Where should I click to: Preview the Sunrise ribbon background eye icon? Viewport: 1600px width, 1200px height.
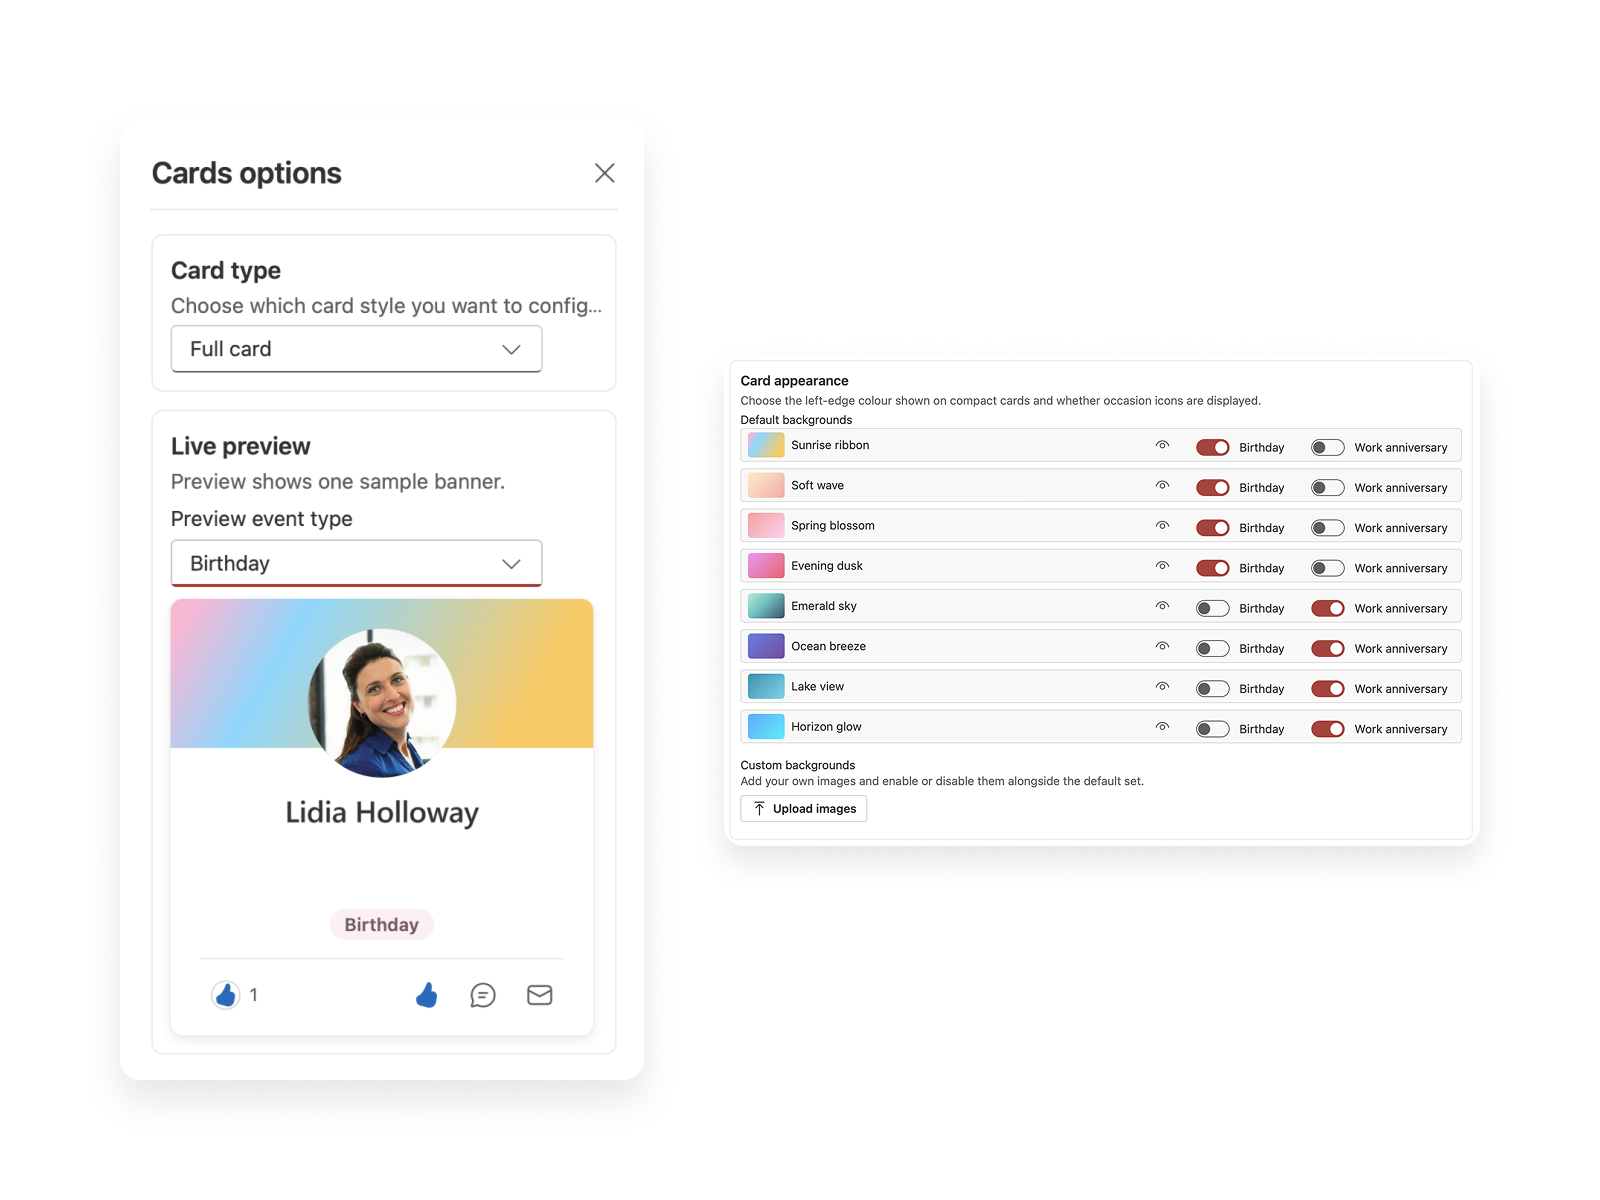click(1162, 445)
